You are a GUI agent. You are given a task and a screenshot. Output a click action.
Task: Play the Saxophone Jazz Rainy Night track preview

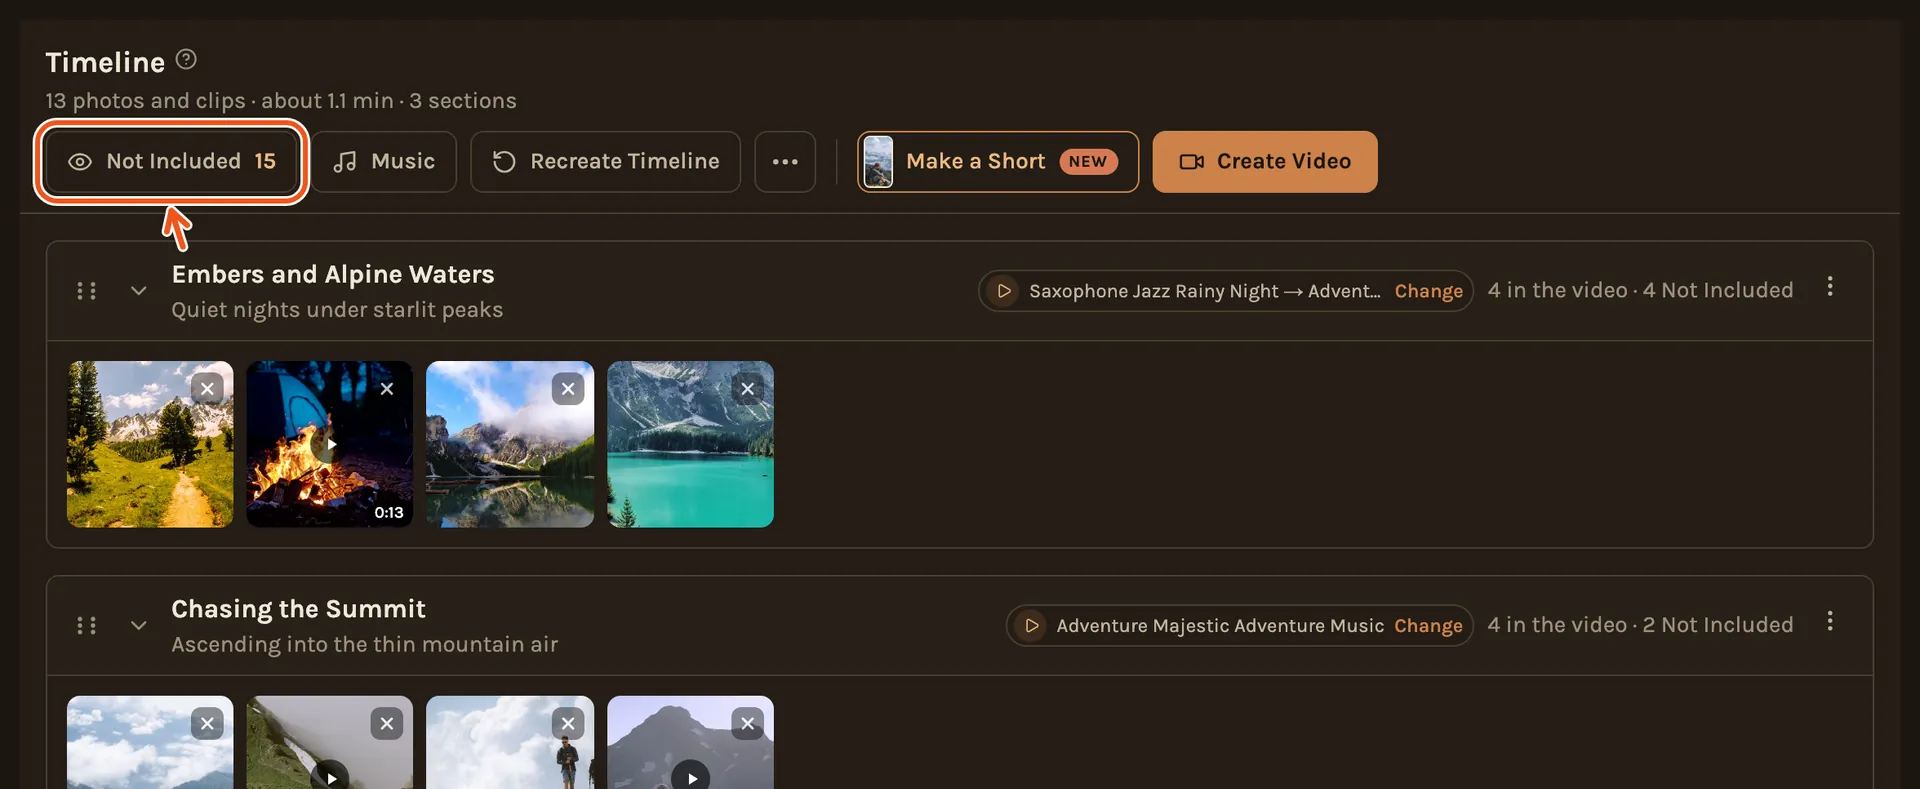tap(1004, 291)
